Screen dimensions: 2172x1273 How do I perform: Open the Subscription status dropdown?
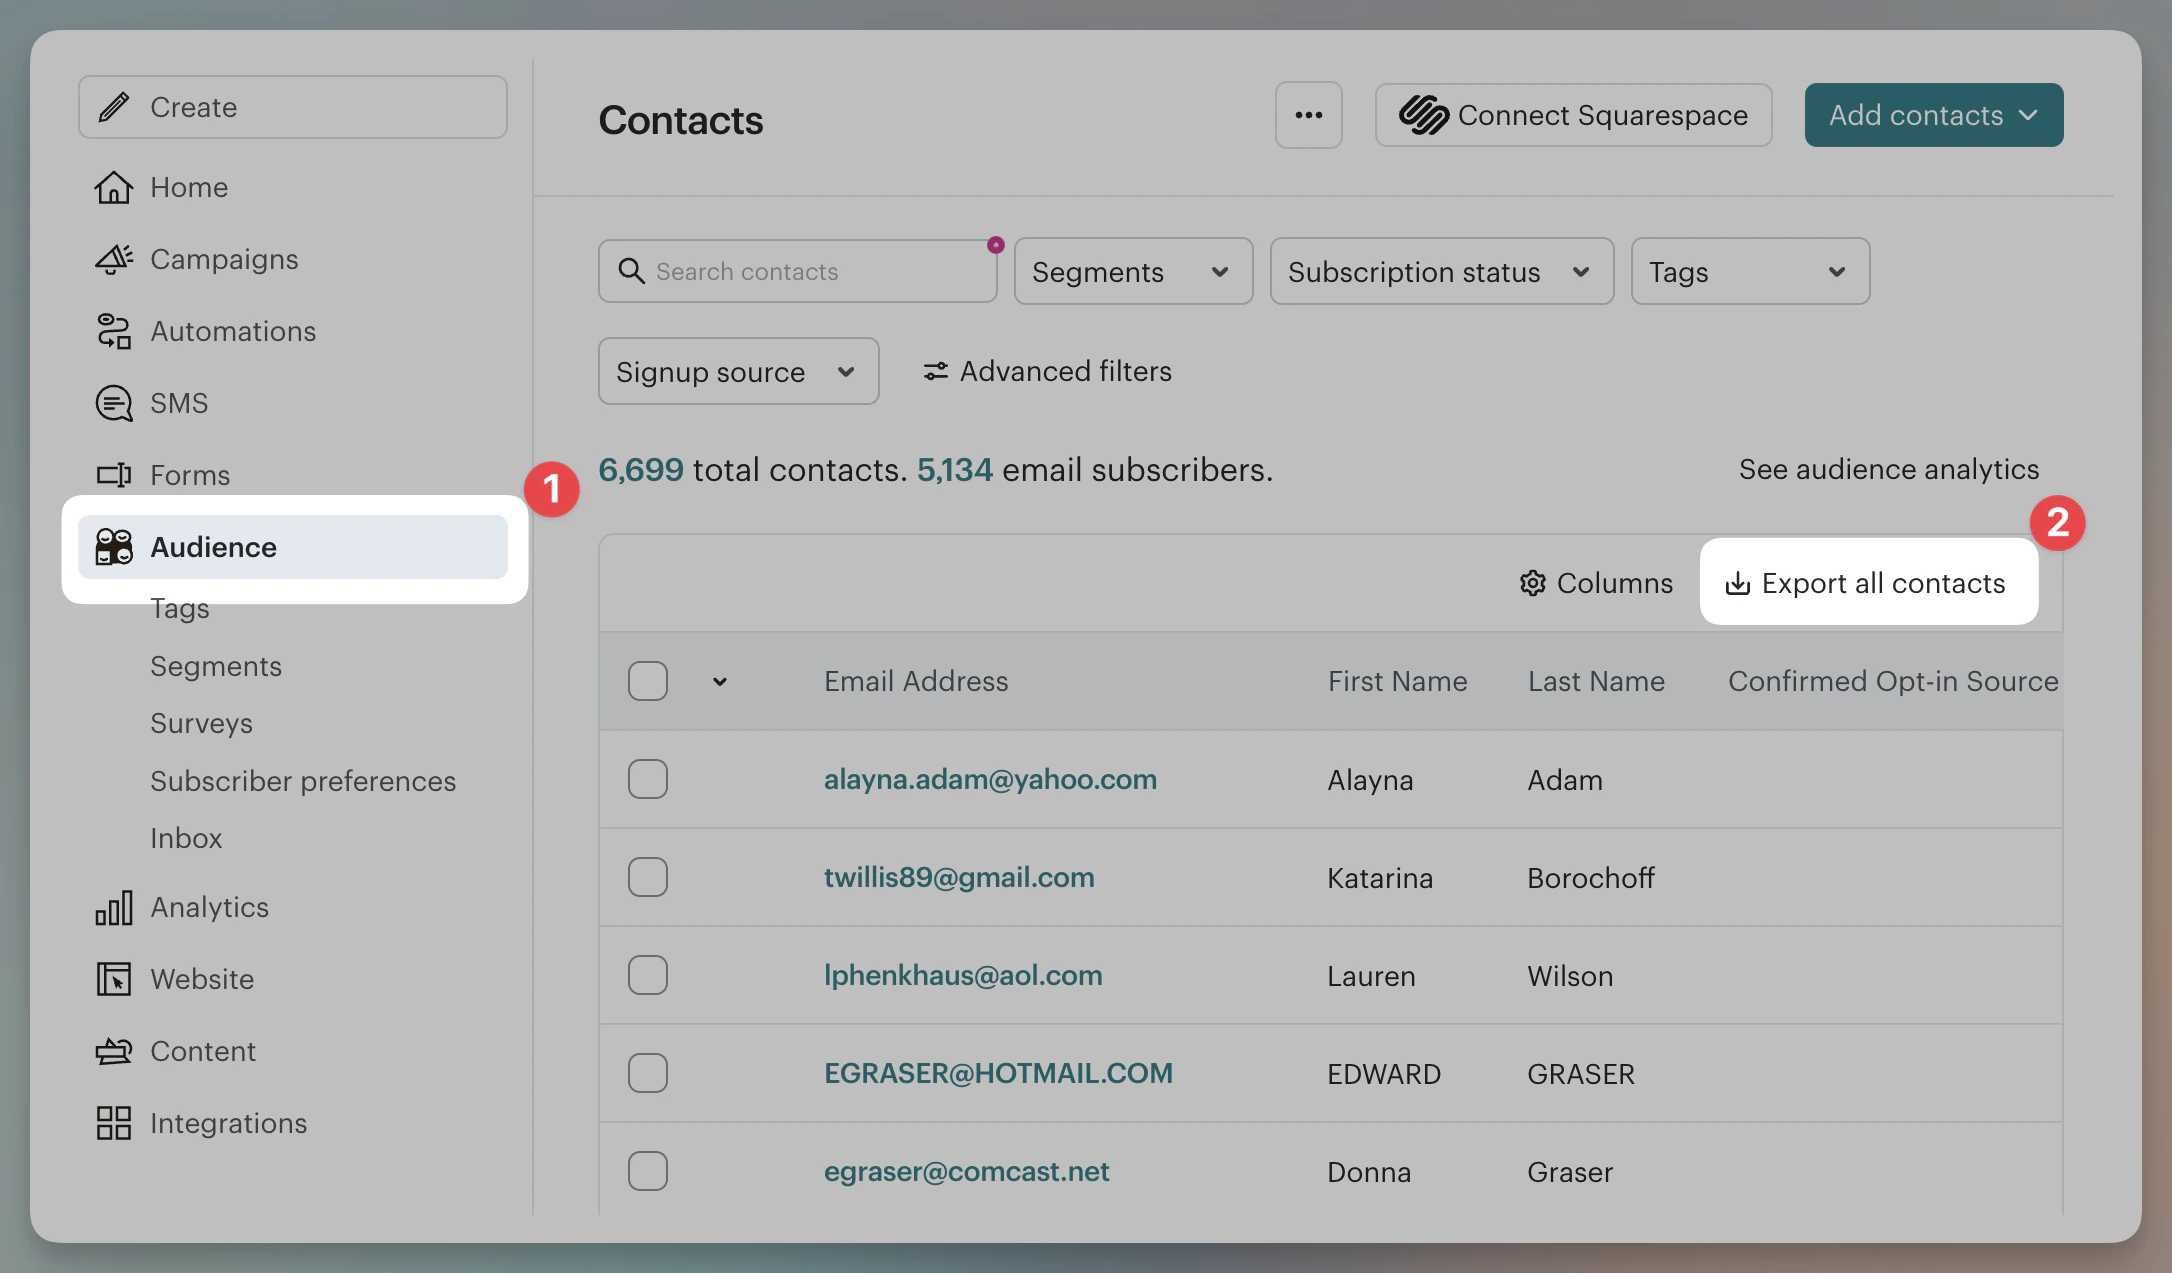[x=1442, y=271]
